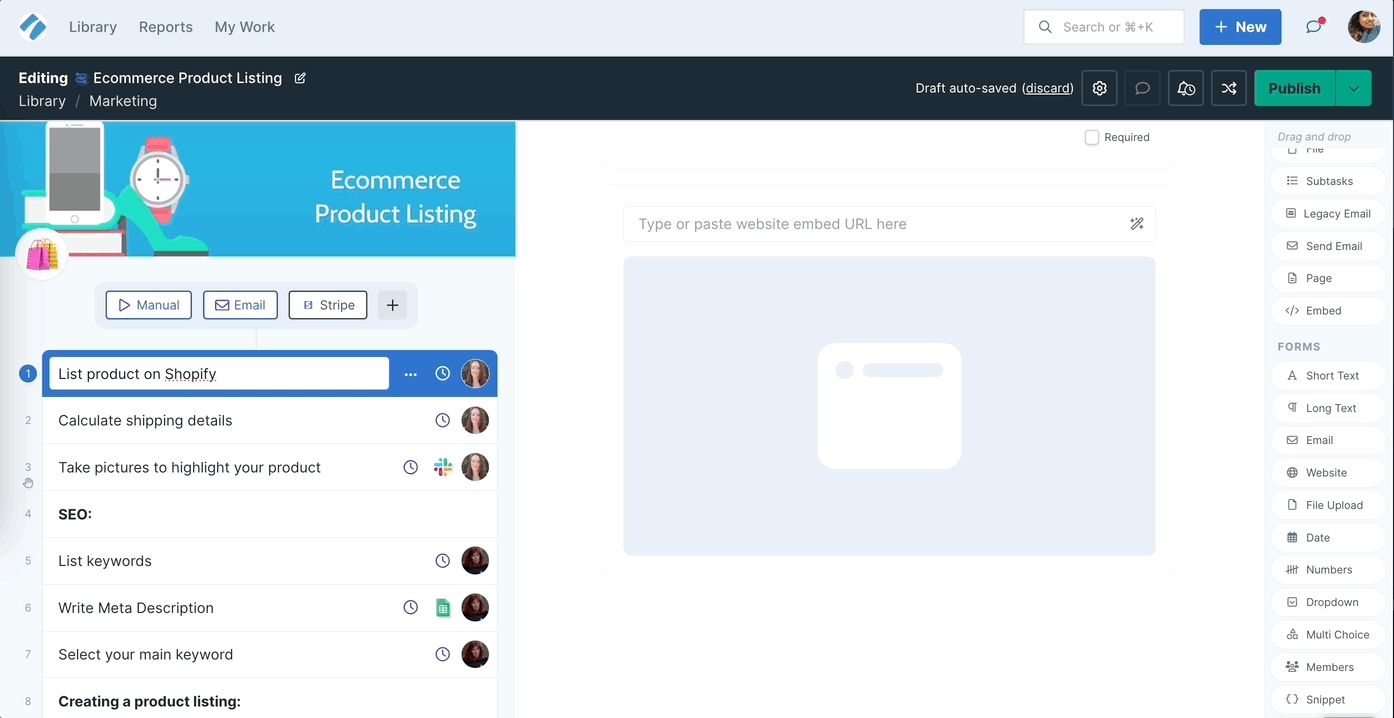
Task: Open the user profile avatar menu
Action: point(1364,27)
